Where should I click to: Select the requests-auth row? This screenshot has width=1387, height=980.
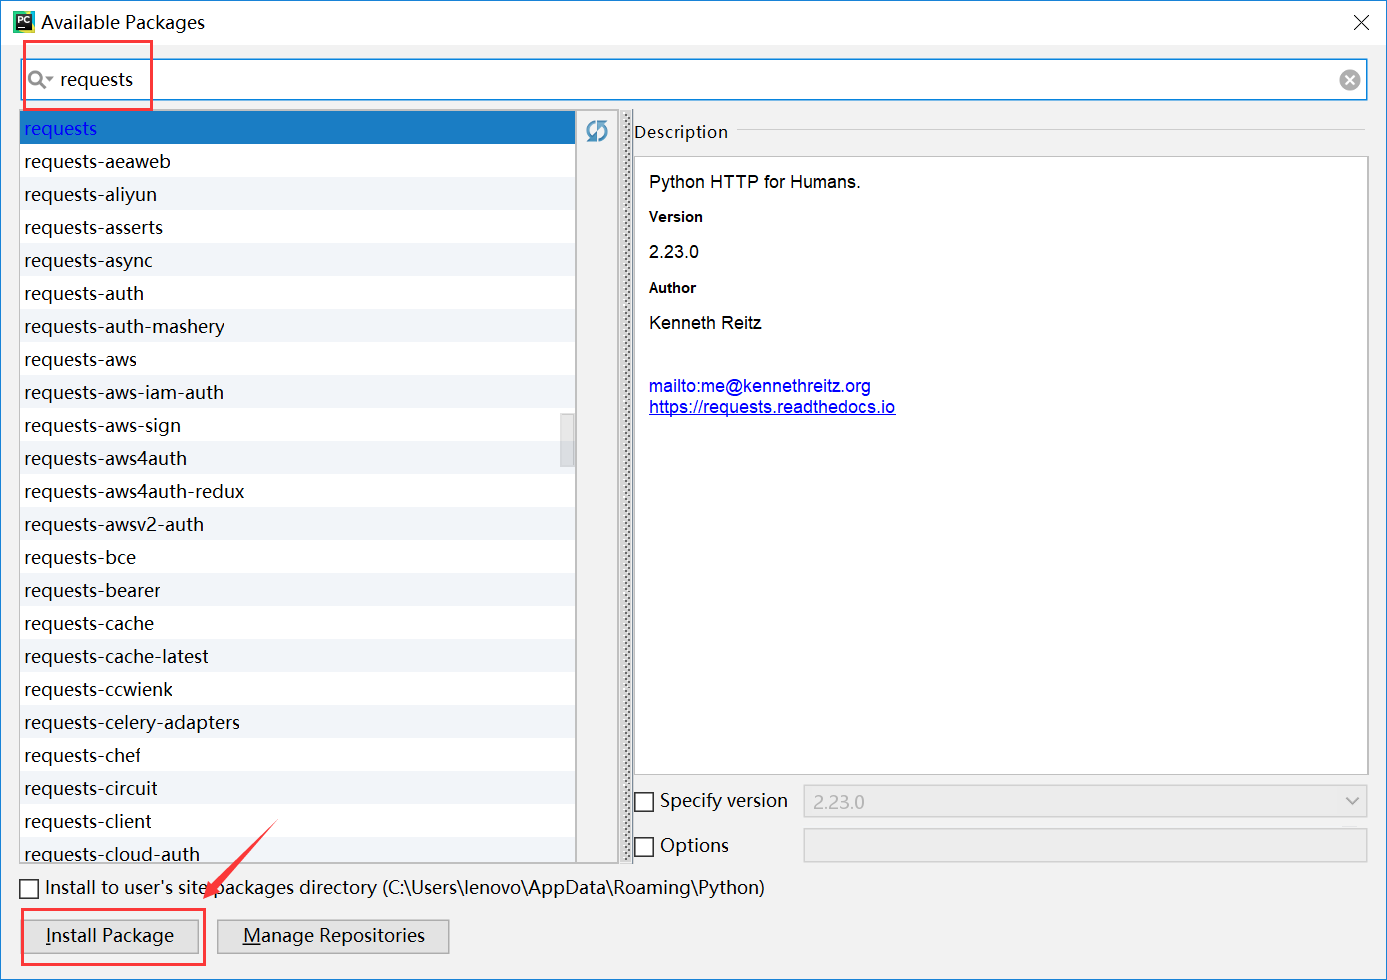(297, 293)
